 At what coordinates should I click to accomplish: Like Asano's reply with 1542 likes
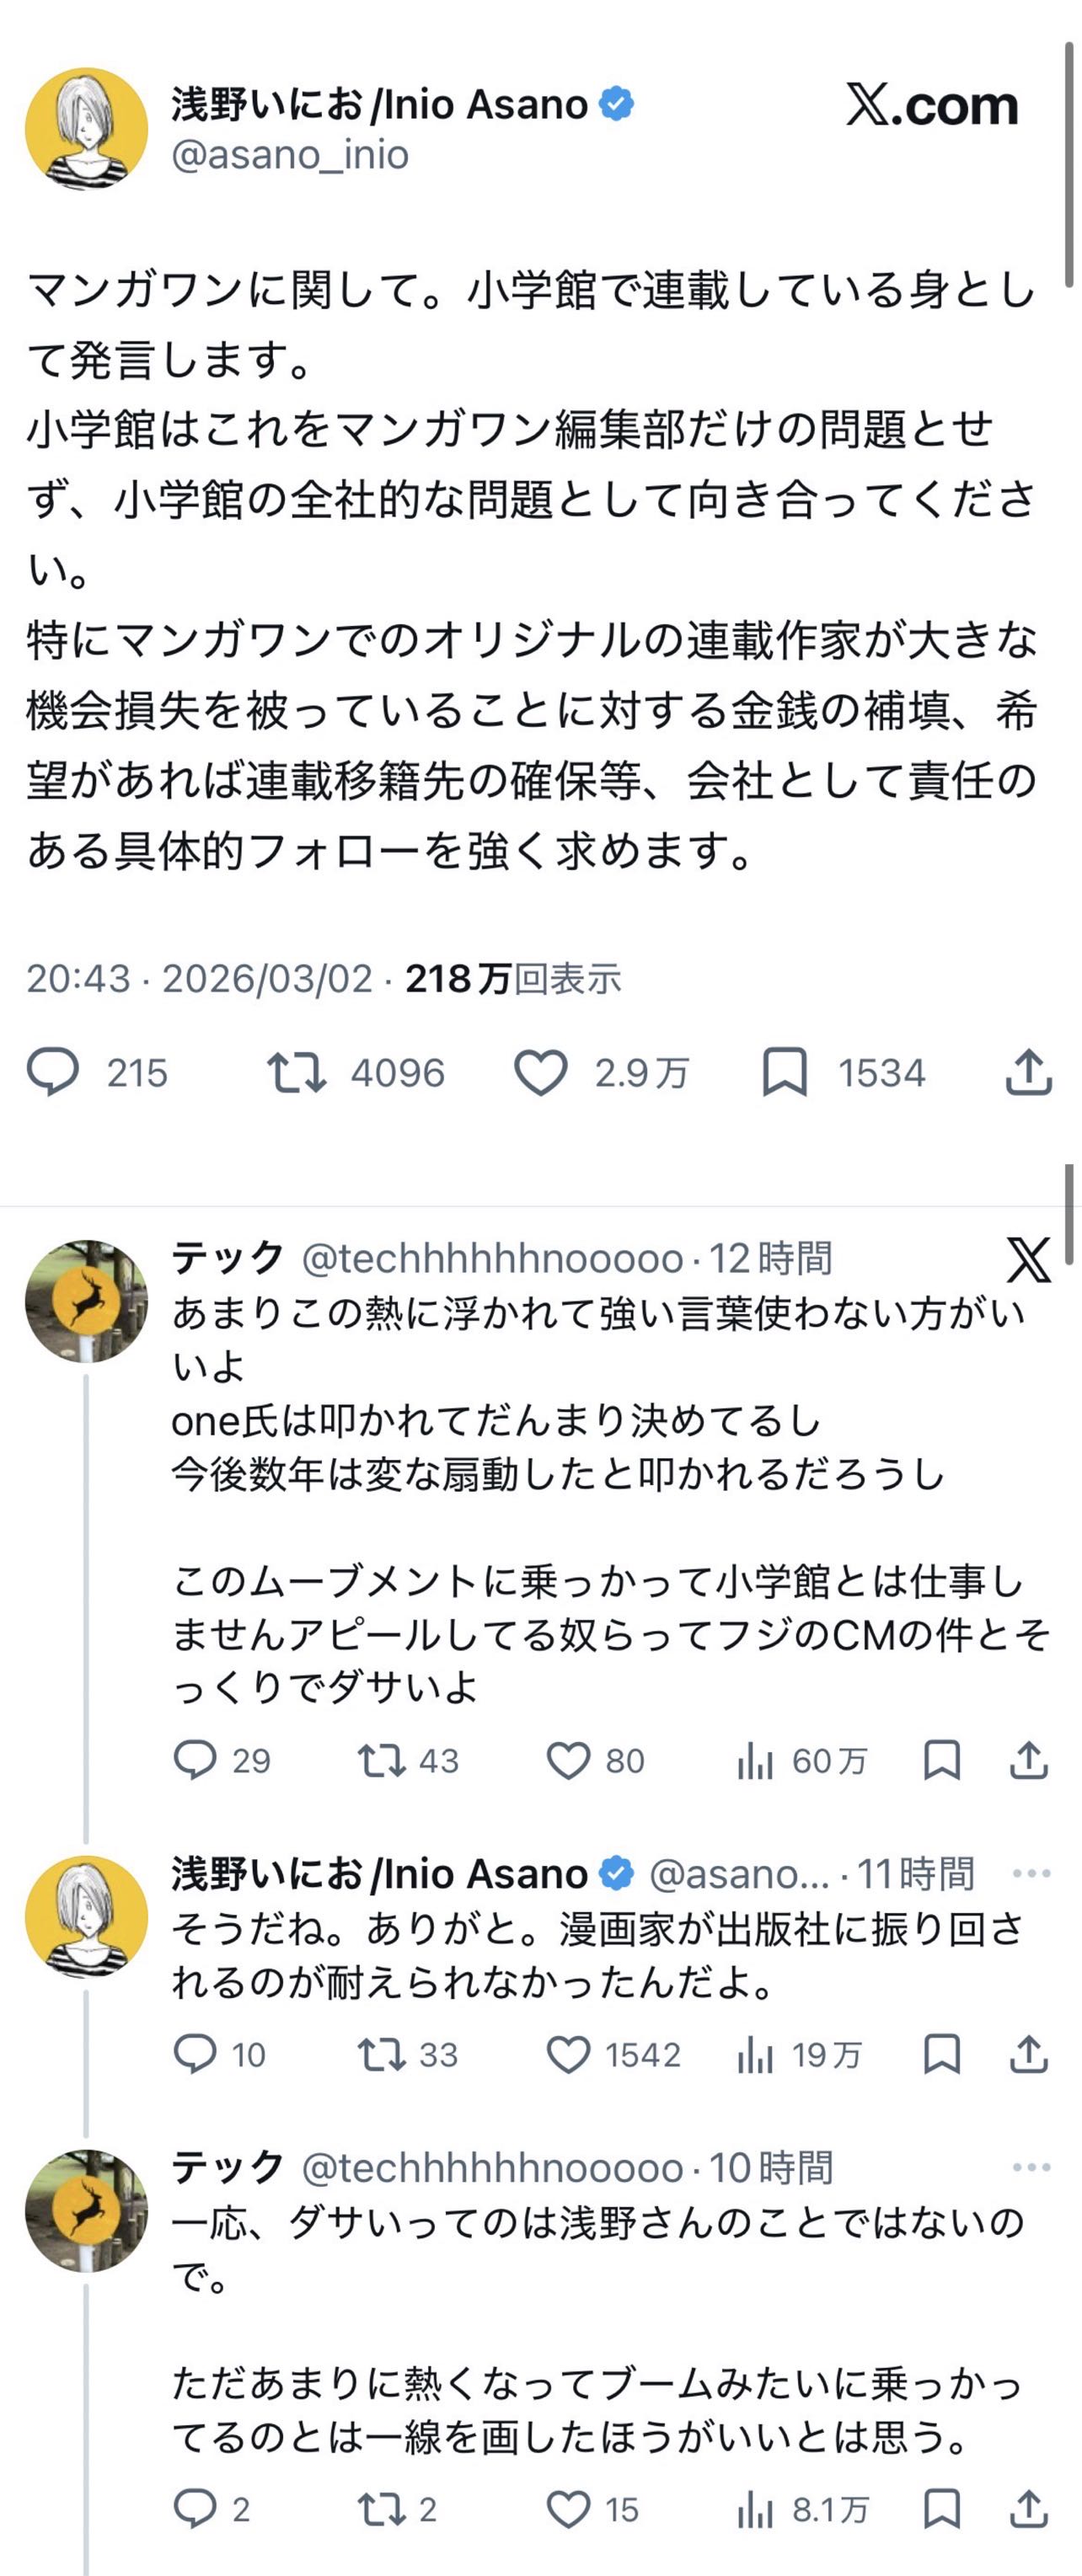pyautogui.click(x=568, y=2054)
